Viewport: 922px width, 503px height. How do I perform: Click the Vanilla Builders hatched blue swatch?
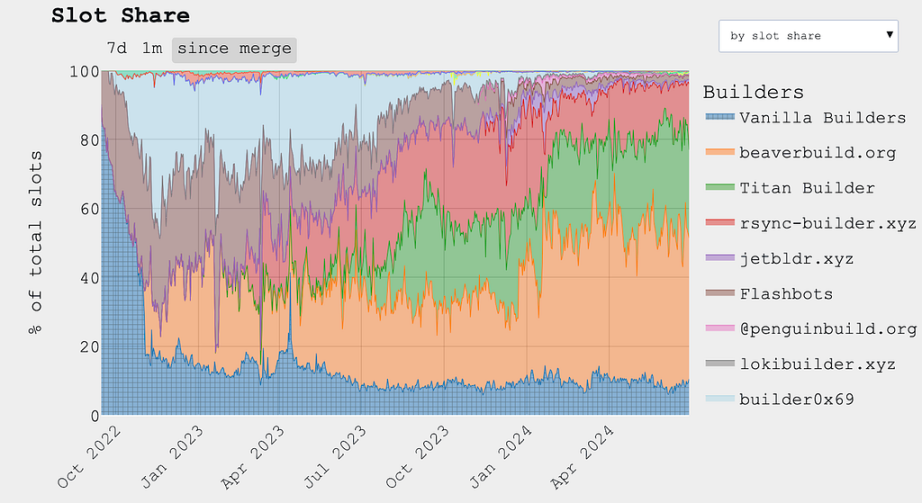pyautogui.click(x=720, y=116)
